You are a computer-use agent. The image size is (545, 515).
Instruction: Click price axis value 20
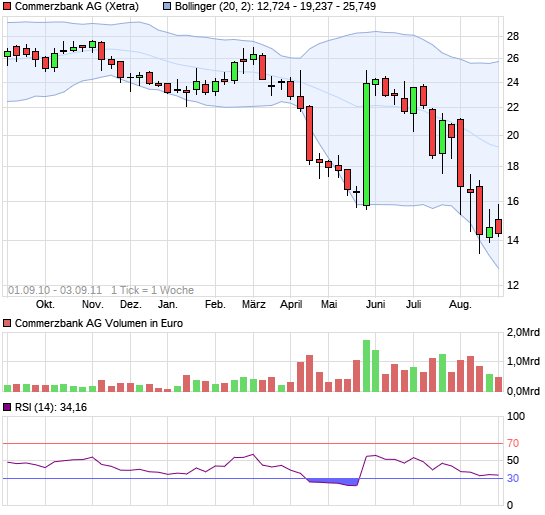click(513, 135)
